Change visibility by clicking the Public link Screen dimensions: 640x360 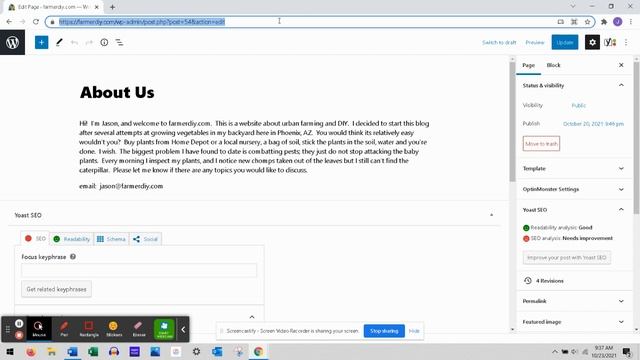tap(578, 105)
